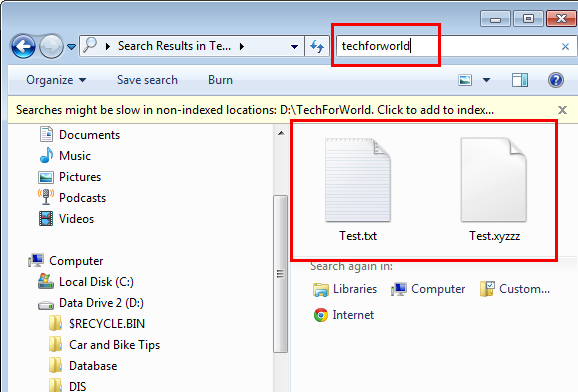Toggle the preview pane

pos(520,80)
